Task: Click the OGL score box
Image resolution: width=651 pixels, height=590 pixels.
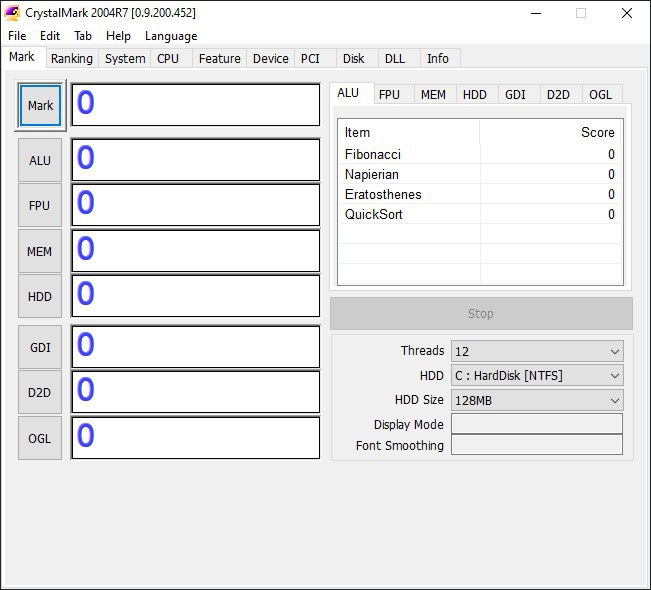Action: click(196, 438)
